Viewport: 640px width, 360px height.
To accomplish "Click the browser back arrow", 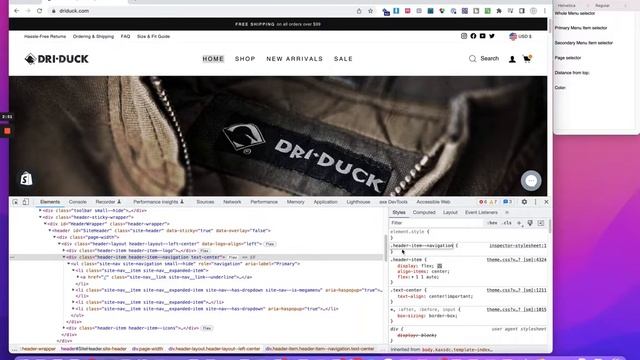I will click(x=16, y=11).
